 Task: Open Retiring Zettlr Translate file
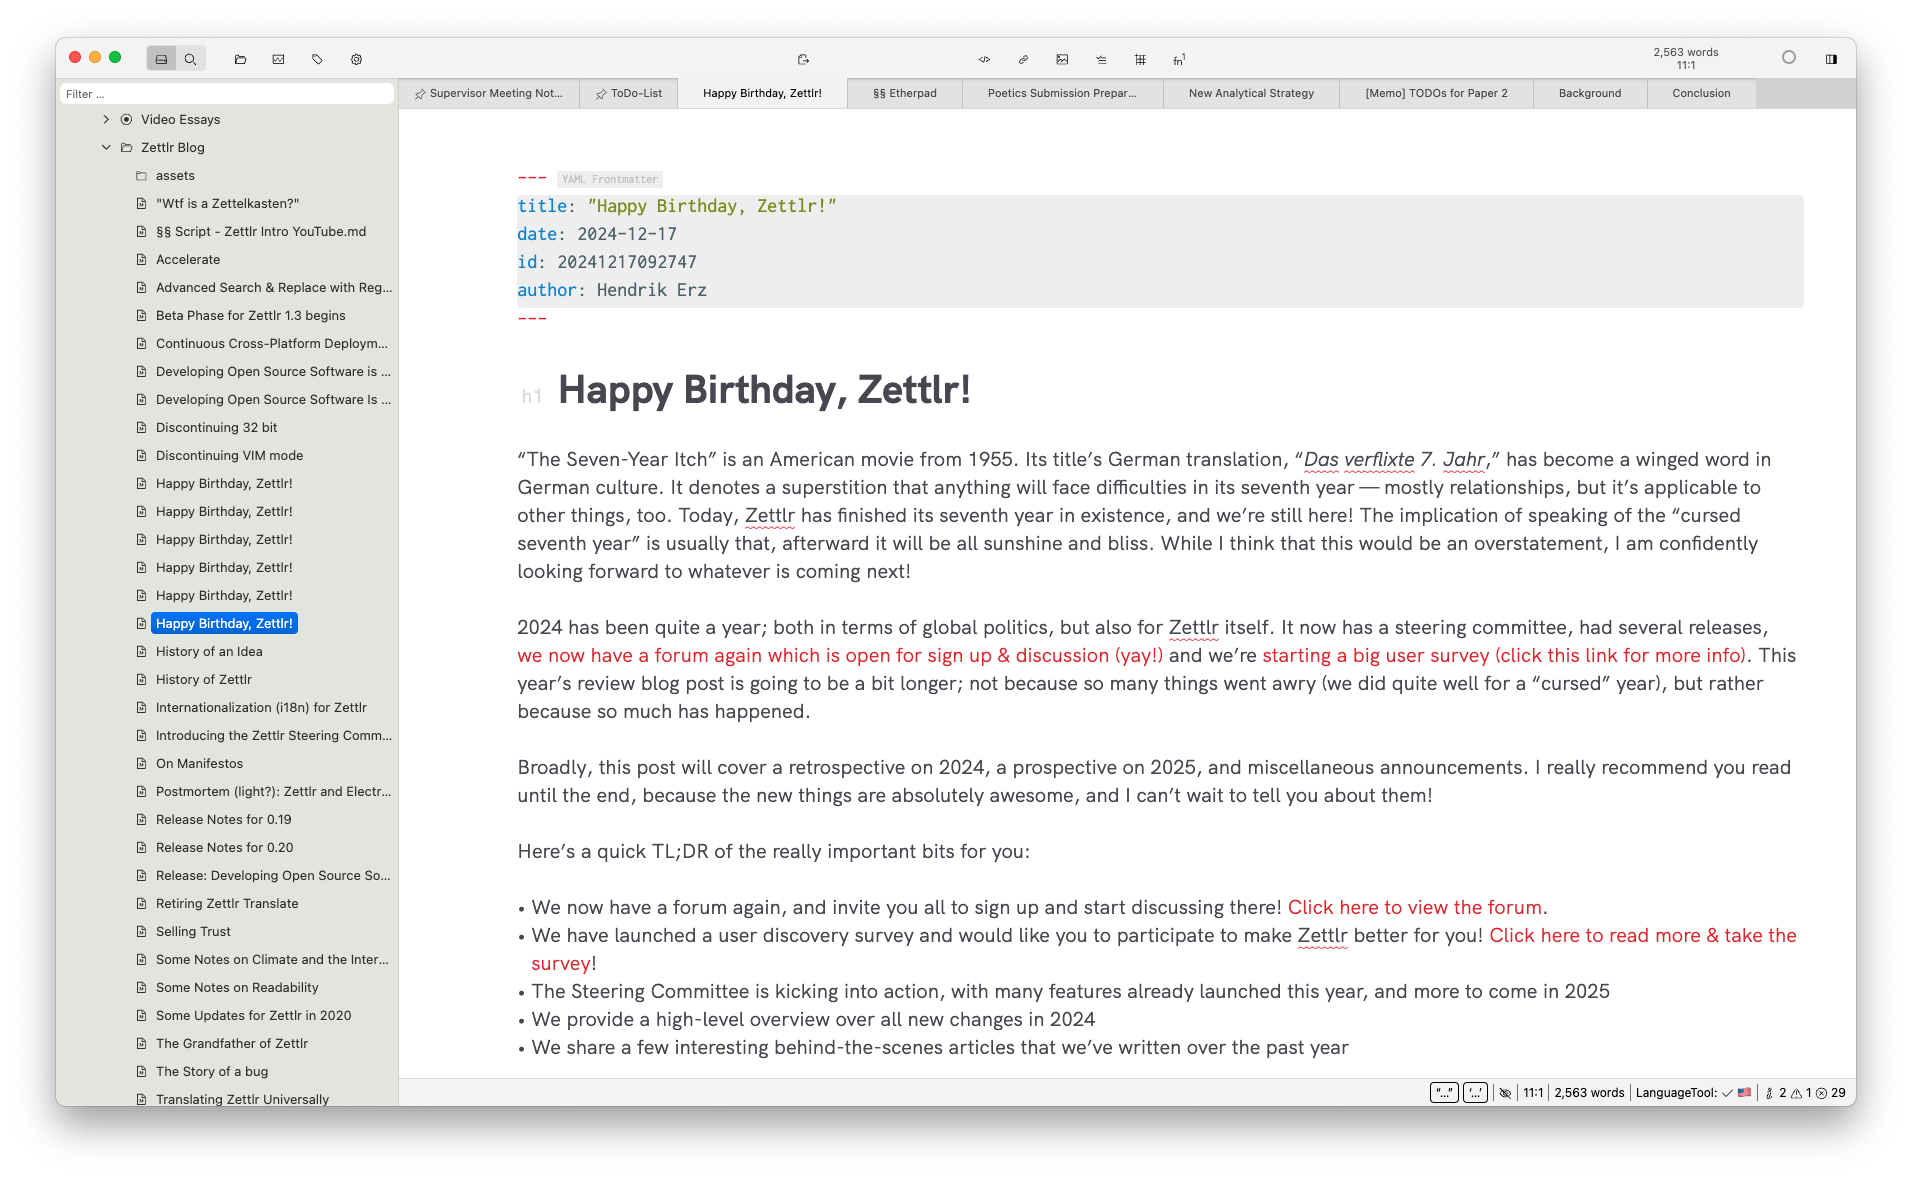pos(227,903)
